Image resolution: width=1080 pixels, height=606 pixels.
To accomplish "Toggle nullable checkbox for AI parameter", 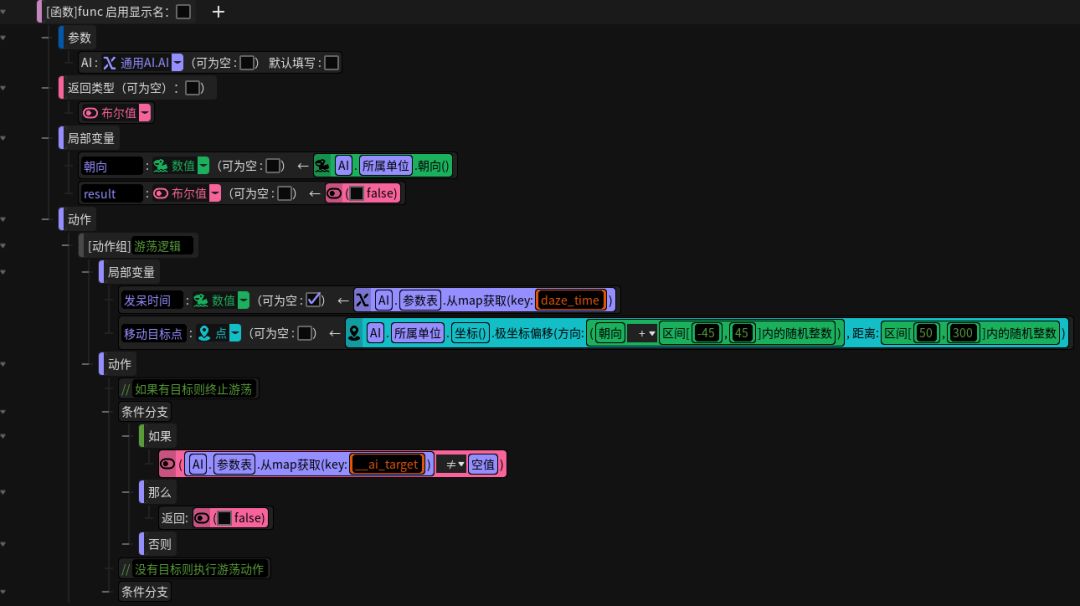I will point(247,63).
